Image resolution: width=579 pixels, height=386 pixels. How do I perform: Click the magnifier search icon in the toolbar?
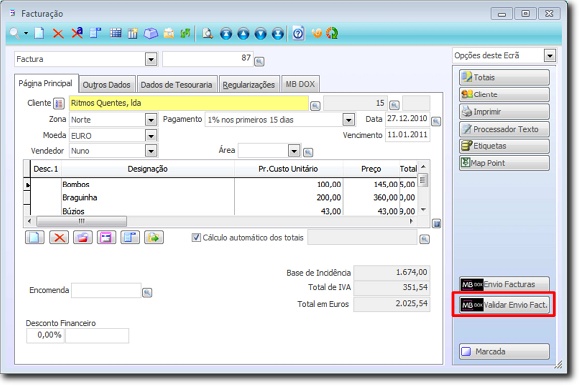[14, 34]
